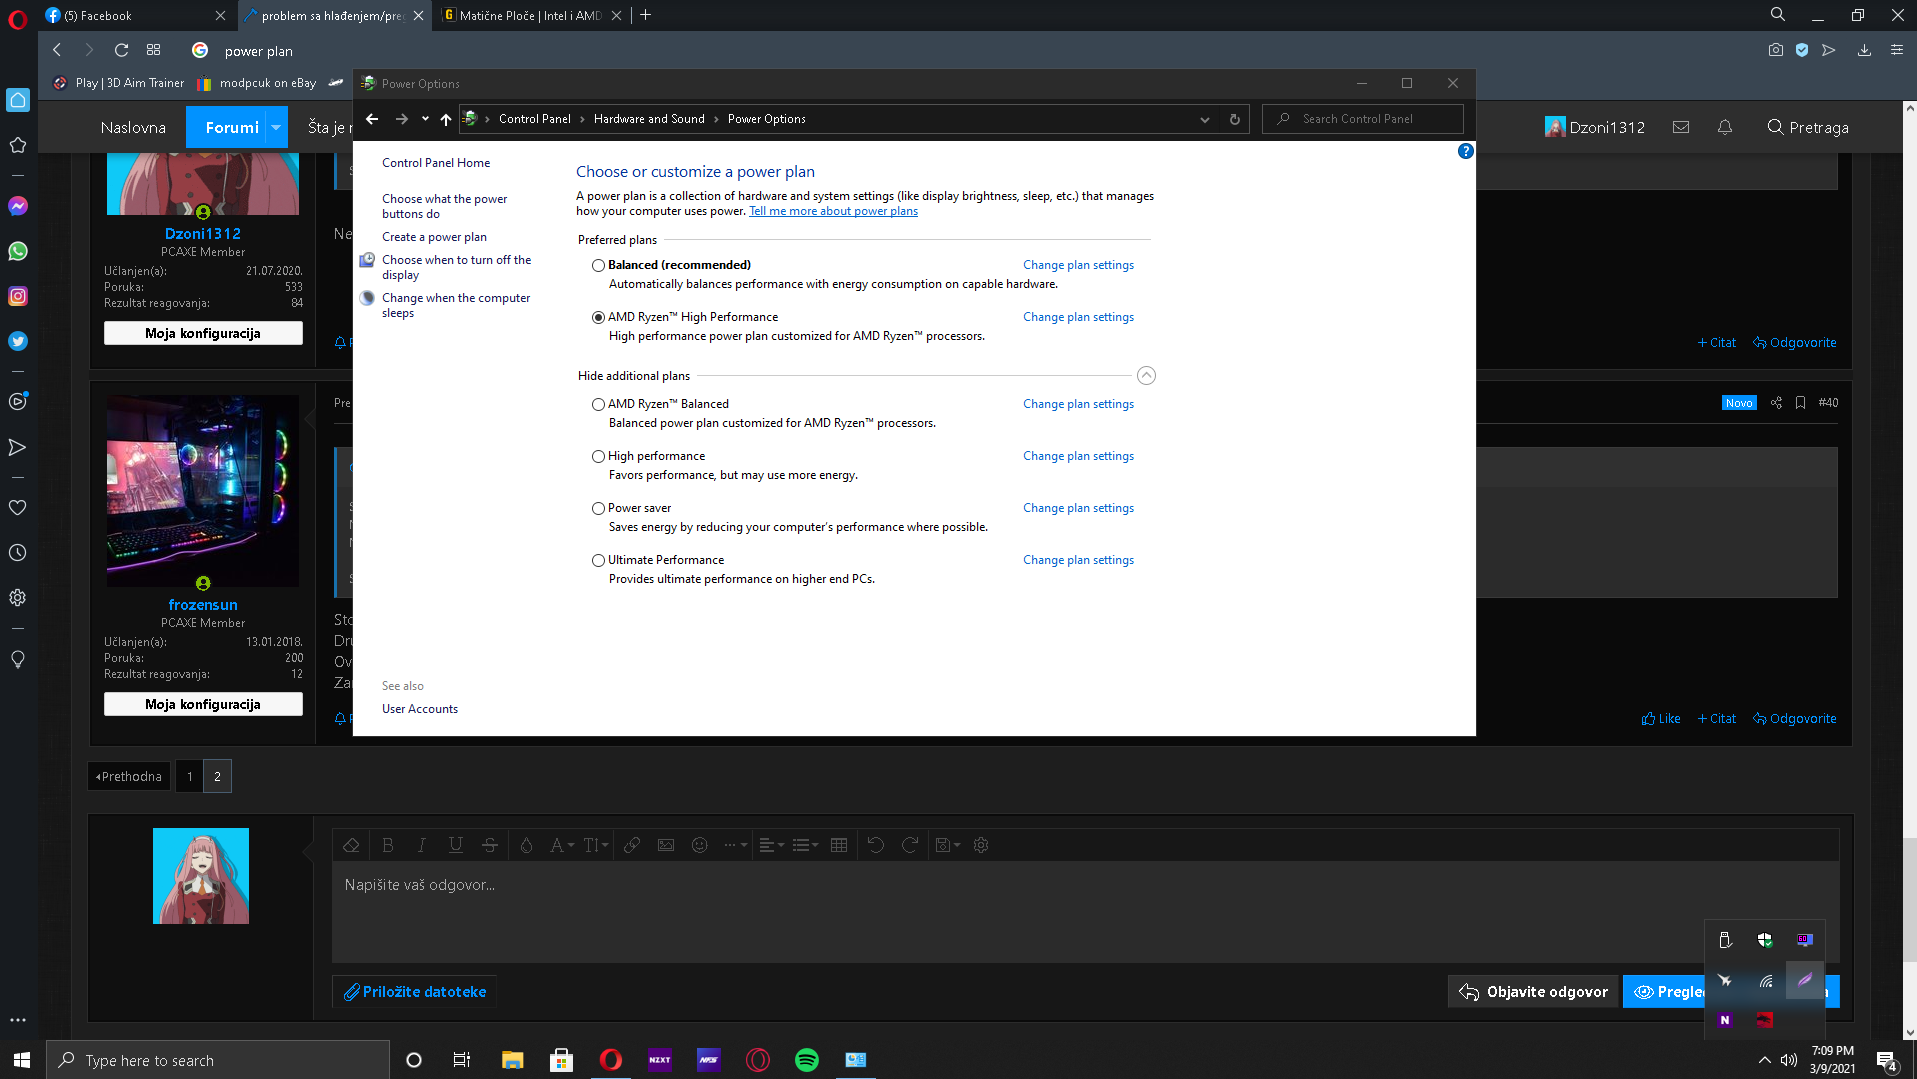Open recent locations dropdown in Power Options
This screenshot has width=1917, height=1079.
[425, 119]
